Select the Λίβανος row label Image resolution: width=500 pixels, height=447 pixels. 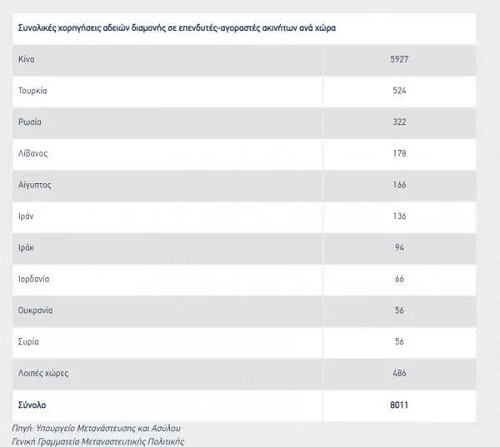(33, 153)
